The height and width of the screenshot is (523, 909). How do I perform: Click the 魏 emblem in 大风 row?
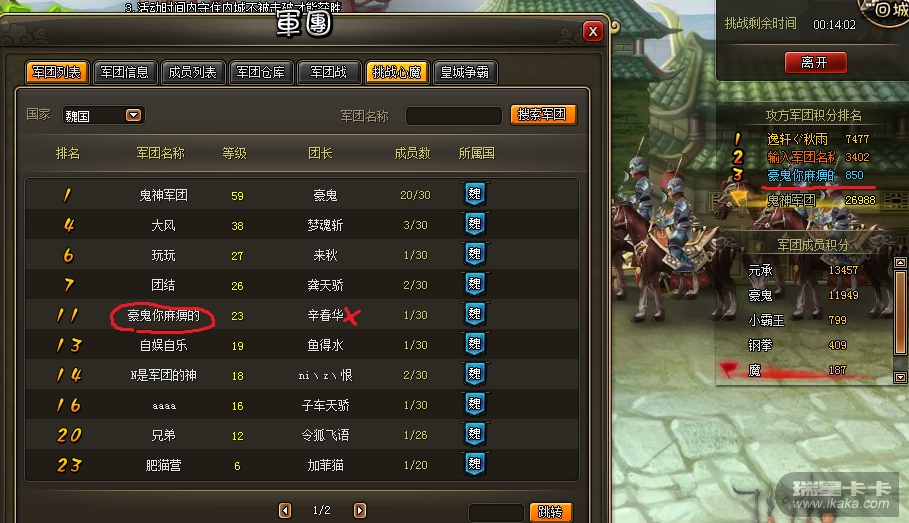click(x=475, y=224)
